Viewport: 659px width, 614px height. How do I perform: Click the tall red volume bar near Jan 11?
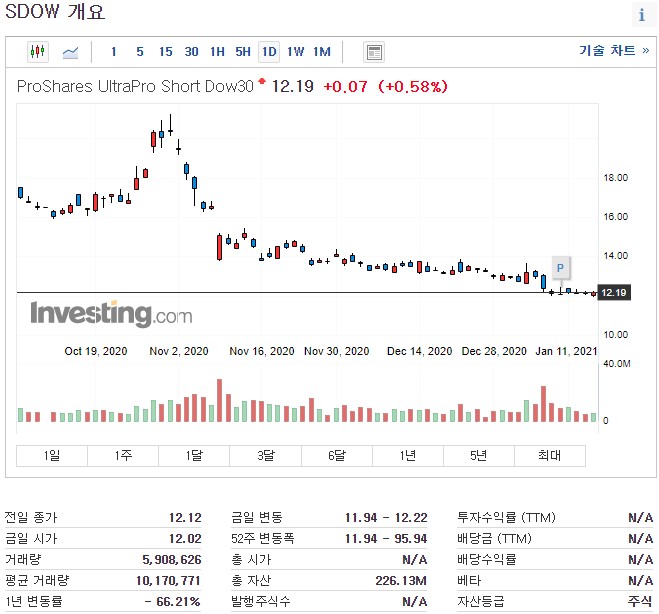[x=543, y=404]
